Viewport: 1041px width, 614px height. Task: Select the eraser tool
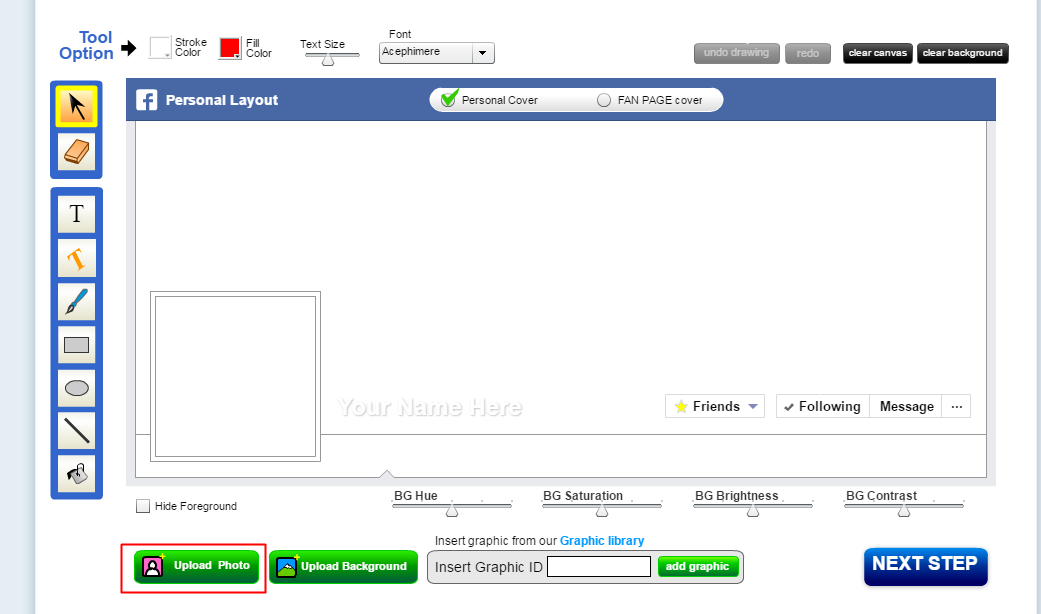coord(76,152)
